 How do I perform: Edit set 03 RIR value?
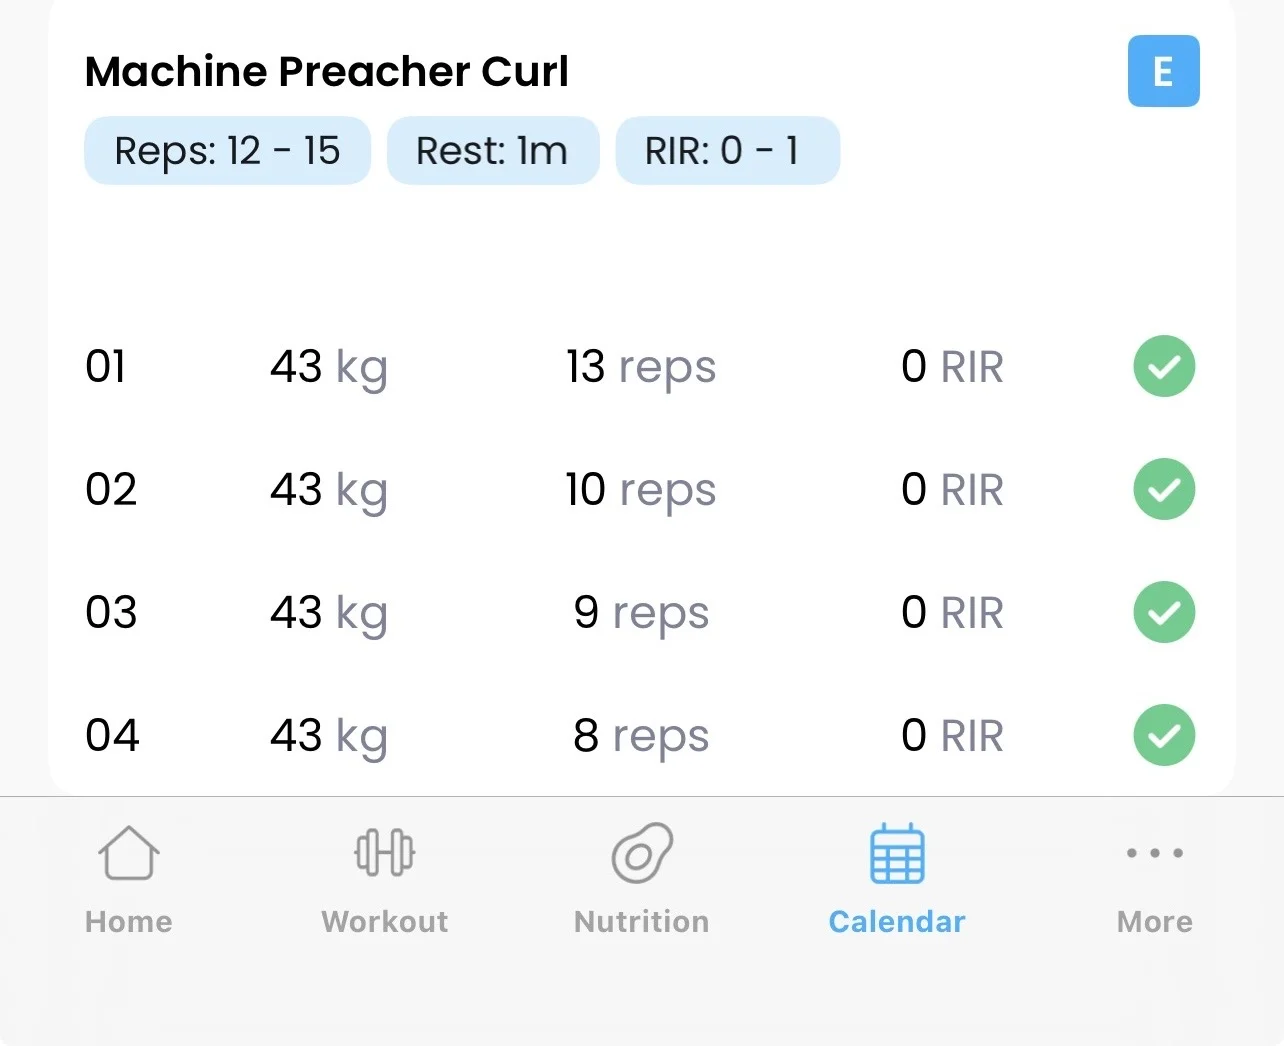click(951, 612)
